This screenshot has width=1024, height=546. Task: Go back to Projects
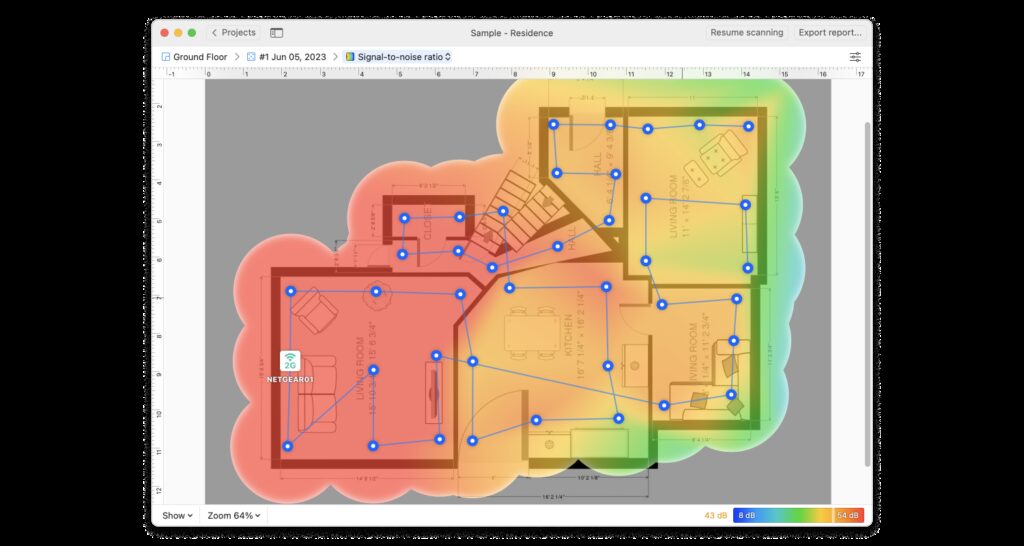point(233,33)
